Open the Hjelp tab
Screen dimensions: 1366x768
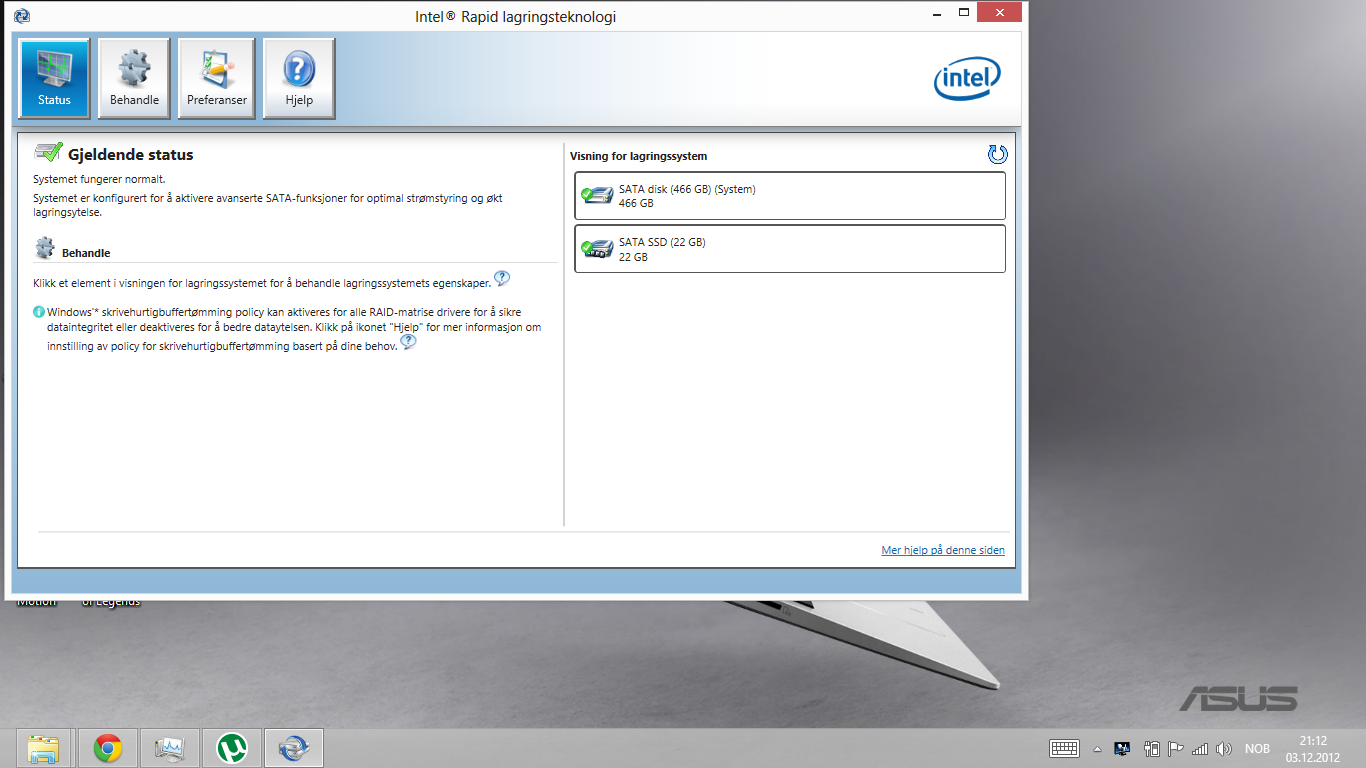point(299,79)
